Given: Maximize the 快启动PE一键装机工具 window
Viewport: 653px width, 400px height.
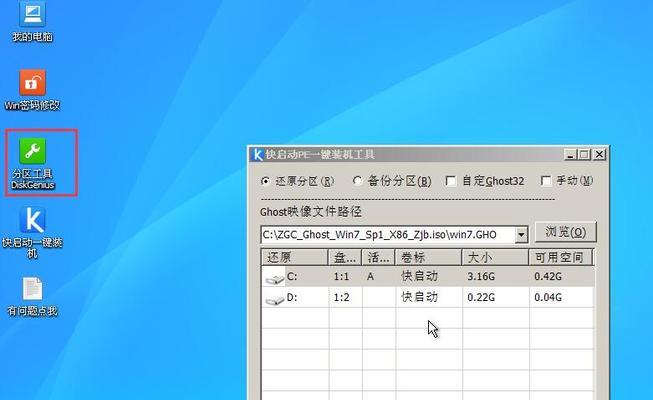Looking at the screenshot, I should tap(584, 155).
